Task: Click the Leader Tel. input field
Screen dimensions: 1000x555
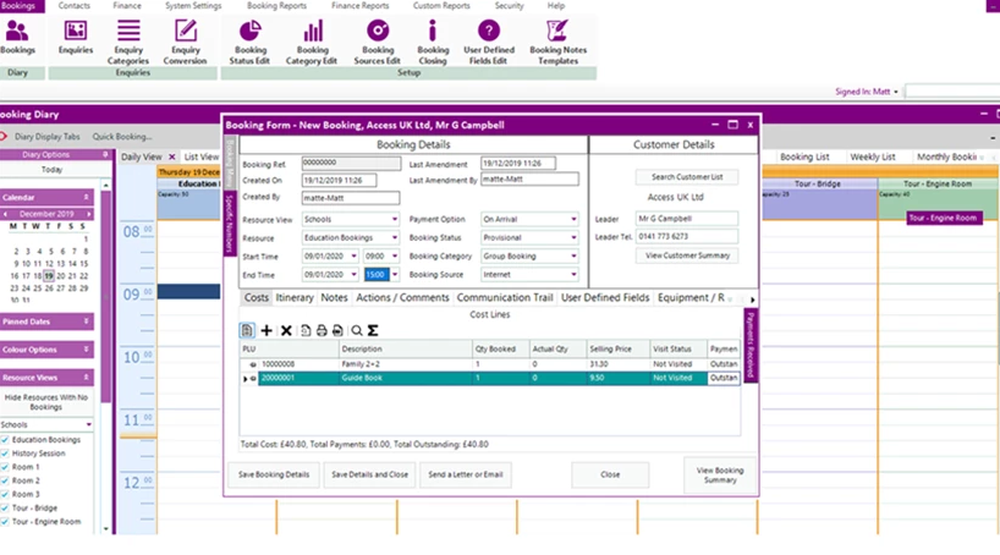Action: click(x=687, y=236)
